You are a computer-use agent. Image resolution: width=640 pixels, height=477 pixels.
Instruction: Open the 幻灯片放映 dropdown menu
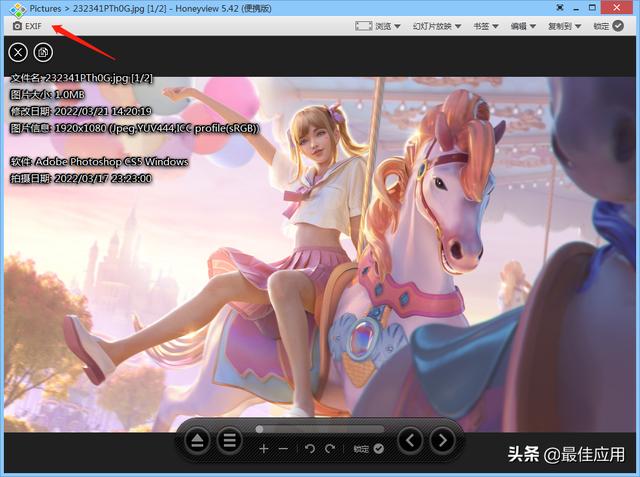(437, 26)
